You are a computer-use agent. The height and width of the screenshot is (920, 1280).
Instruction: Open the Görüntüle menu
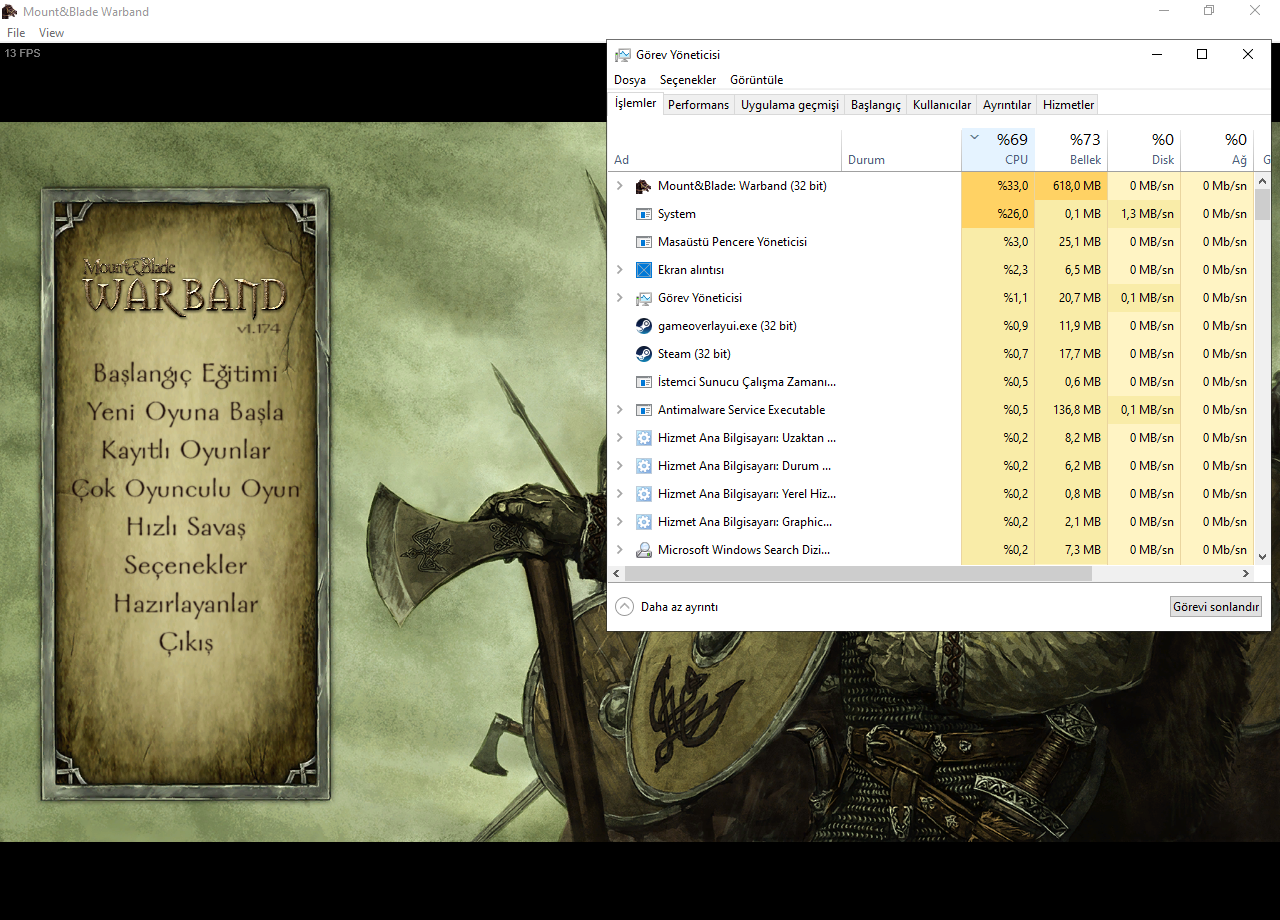coord(757,80)
